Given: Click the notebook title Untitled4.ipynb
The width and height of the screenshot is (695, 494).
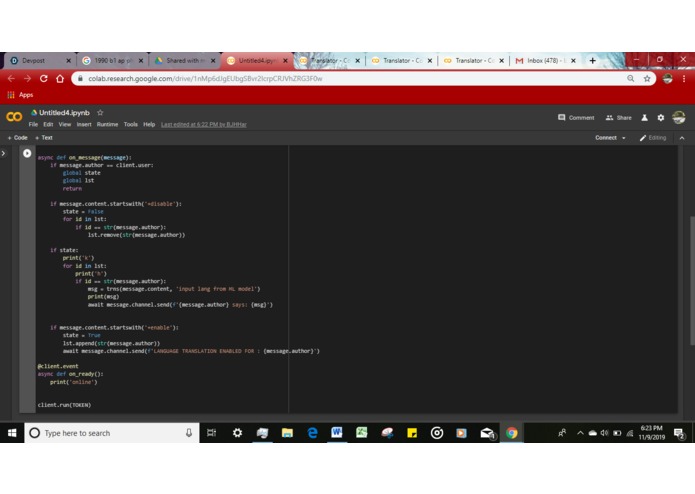Looking at the screenshot, I should point(64,113).
